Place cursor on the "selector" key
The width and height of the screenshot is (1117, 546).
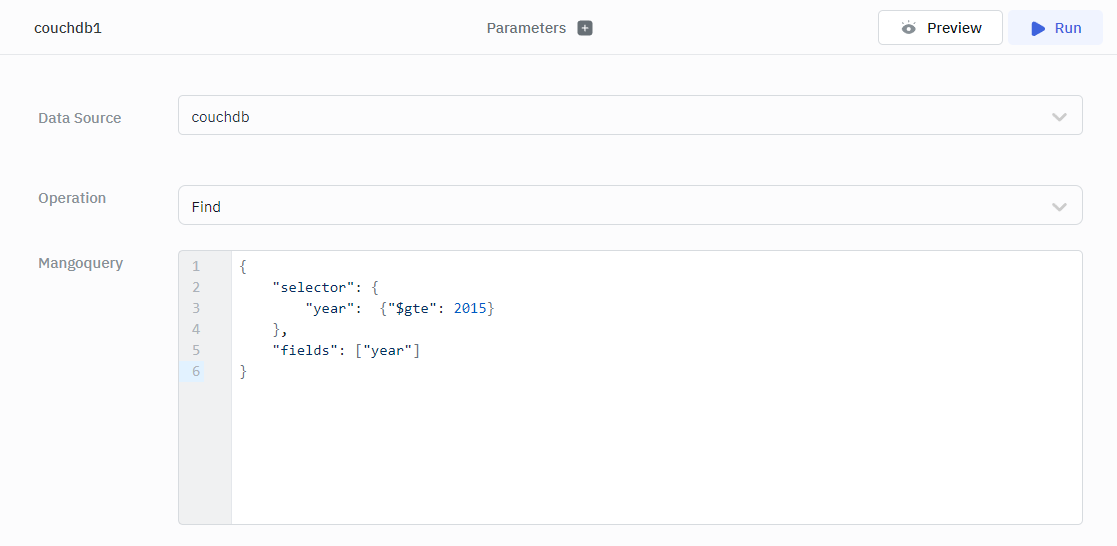click(x=312, y=287)
